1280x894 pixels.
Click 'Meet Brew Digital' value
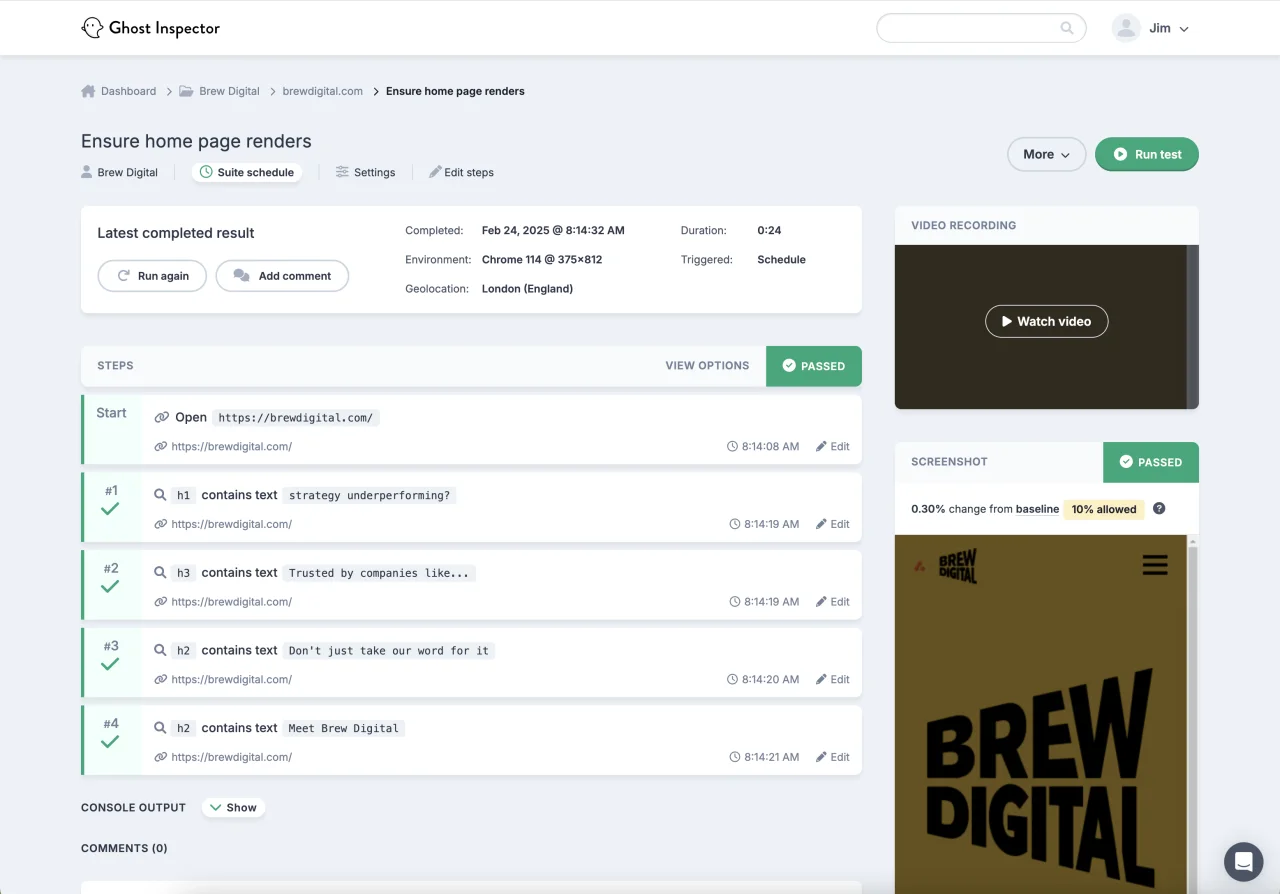[x=344, y=728]
